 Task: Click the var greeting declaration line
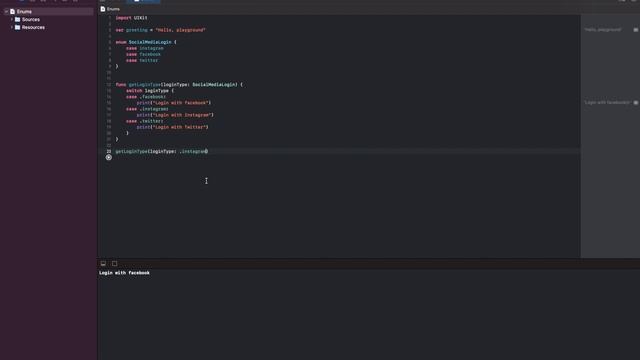pyautogui.click(x=160, y=30)
